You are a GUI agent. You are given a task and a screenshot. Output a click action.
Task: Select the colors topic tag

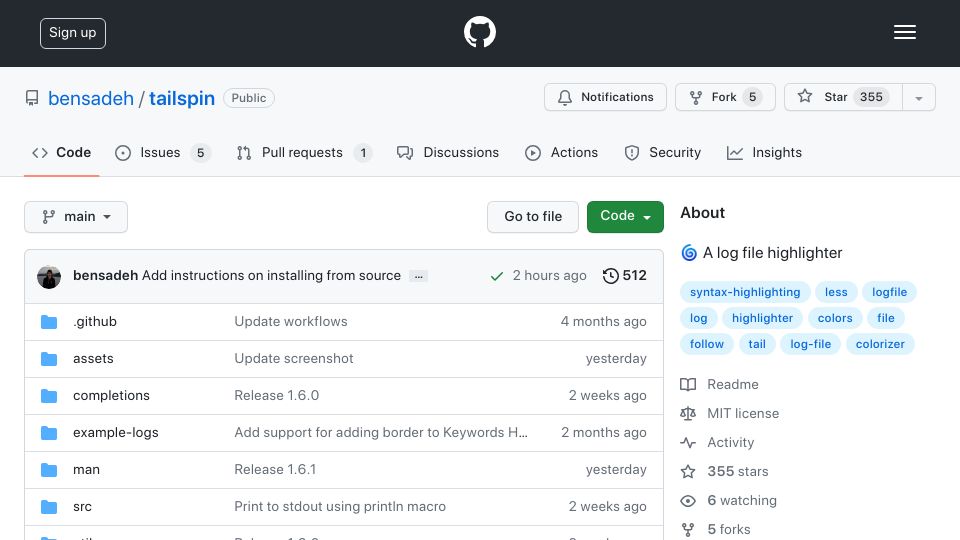[x=835, y=318]
